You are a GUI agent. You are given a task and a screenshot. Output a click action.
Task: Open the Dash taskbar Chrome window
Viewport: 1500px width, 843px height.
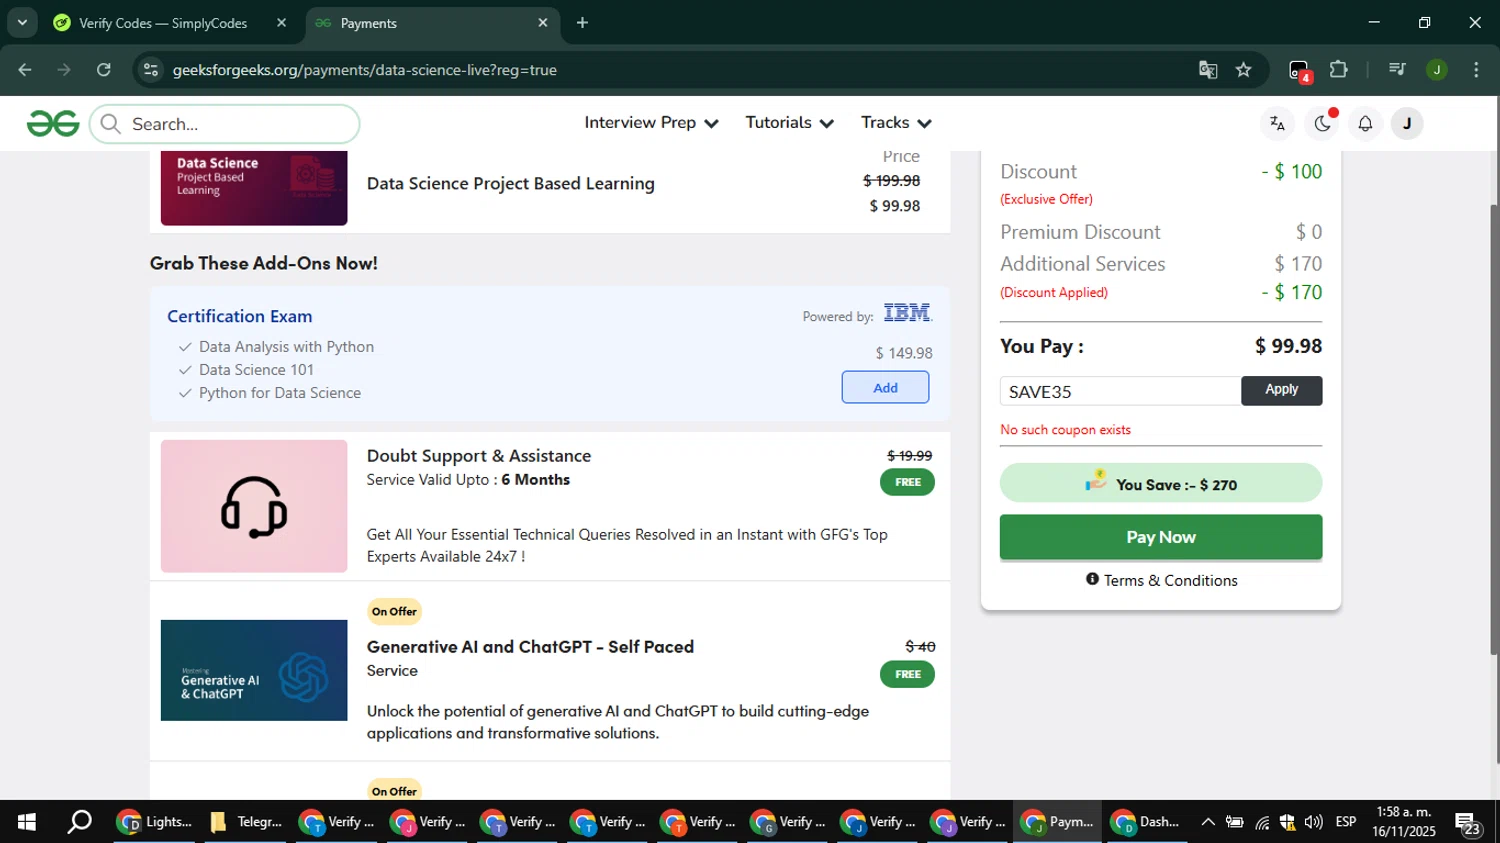pos(1147,822)
